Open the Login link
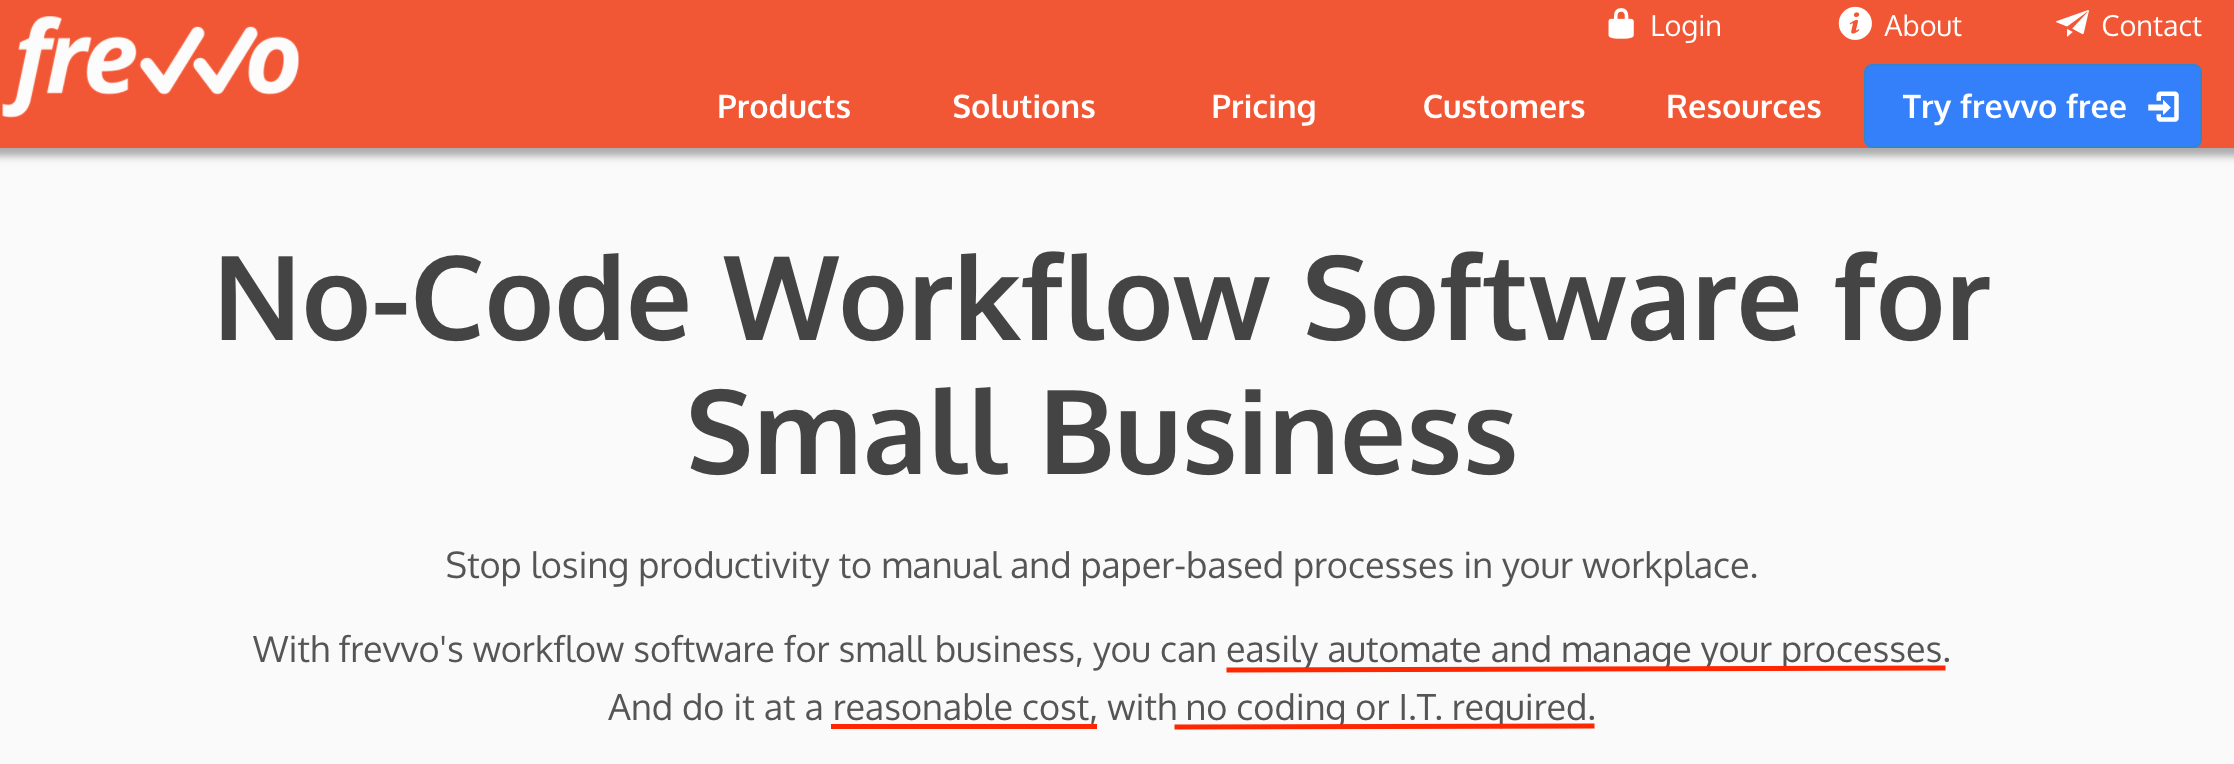2234x764 pixels. (1685, 26)
